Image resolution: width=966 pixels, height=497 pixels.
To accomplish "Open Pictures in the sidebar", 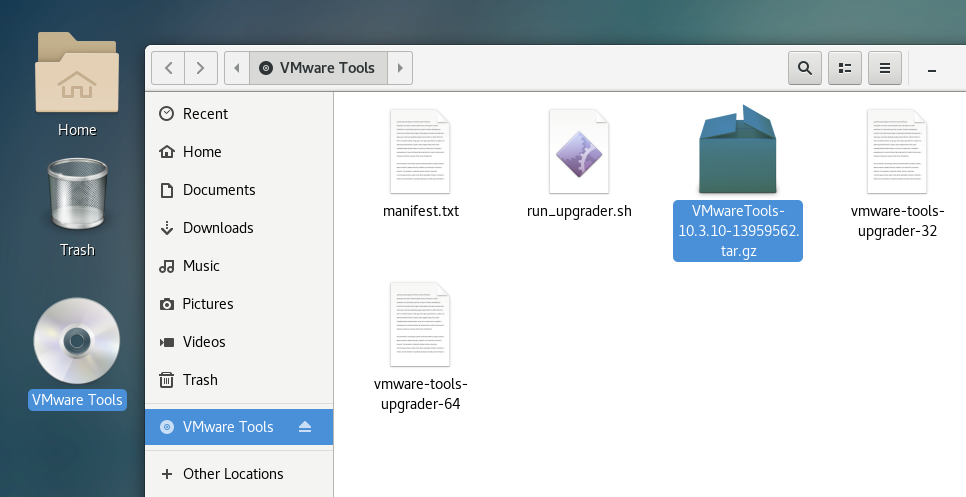I will pos(239,304).
